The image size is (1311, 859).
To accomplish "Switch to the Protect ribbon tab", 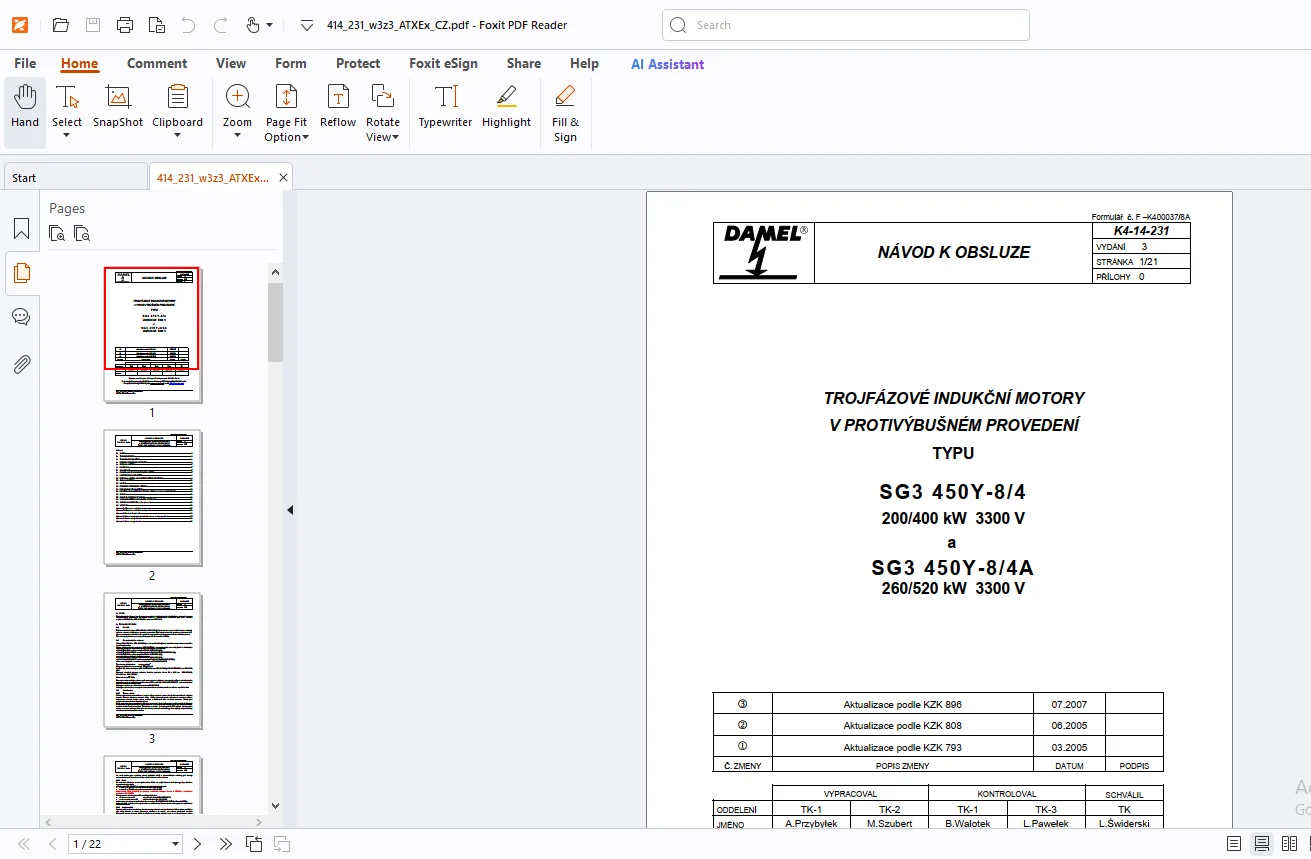I will (358, 63).
